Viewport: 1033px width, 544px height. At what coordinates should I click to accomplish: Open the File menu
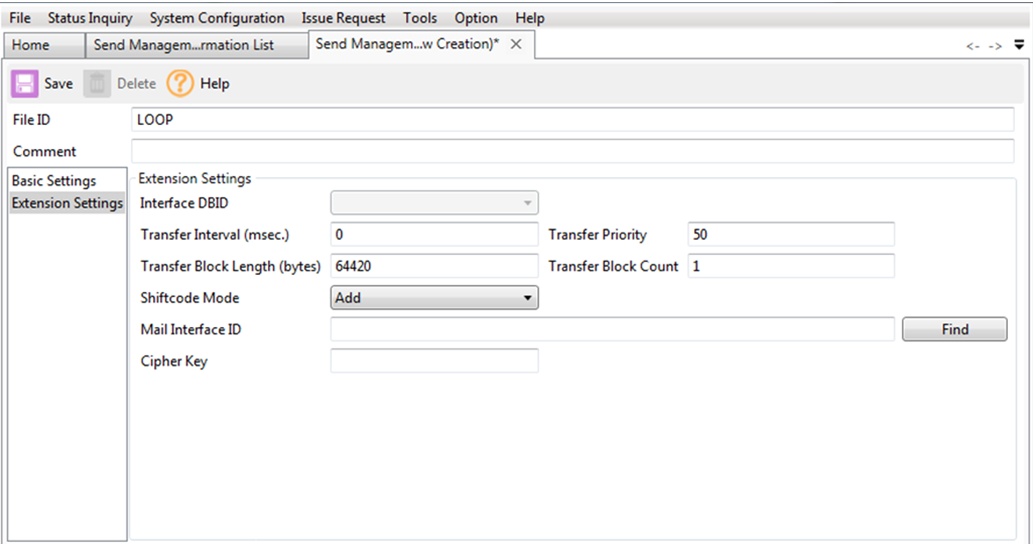tap(20, 18)
